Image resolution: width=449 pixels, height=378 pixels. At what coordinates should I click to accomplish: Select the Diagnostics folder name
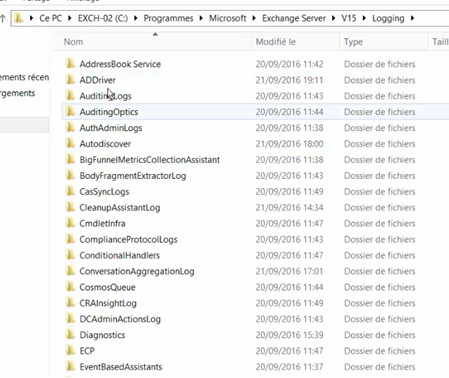point(102,335)
